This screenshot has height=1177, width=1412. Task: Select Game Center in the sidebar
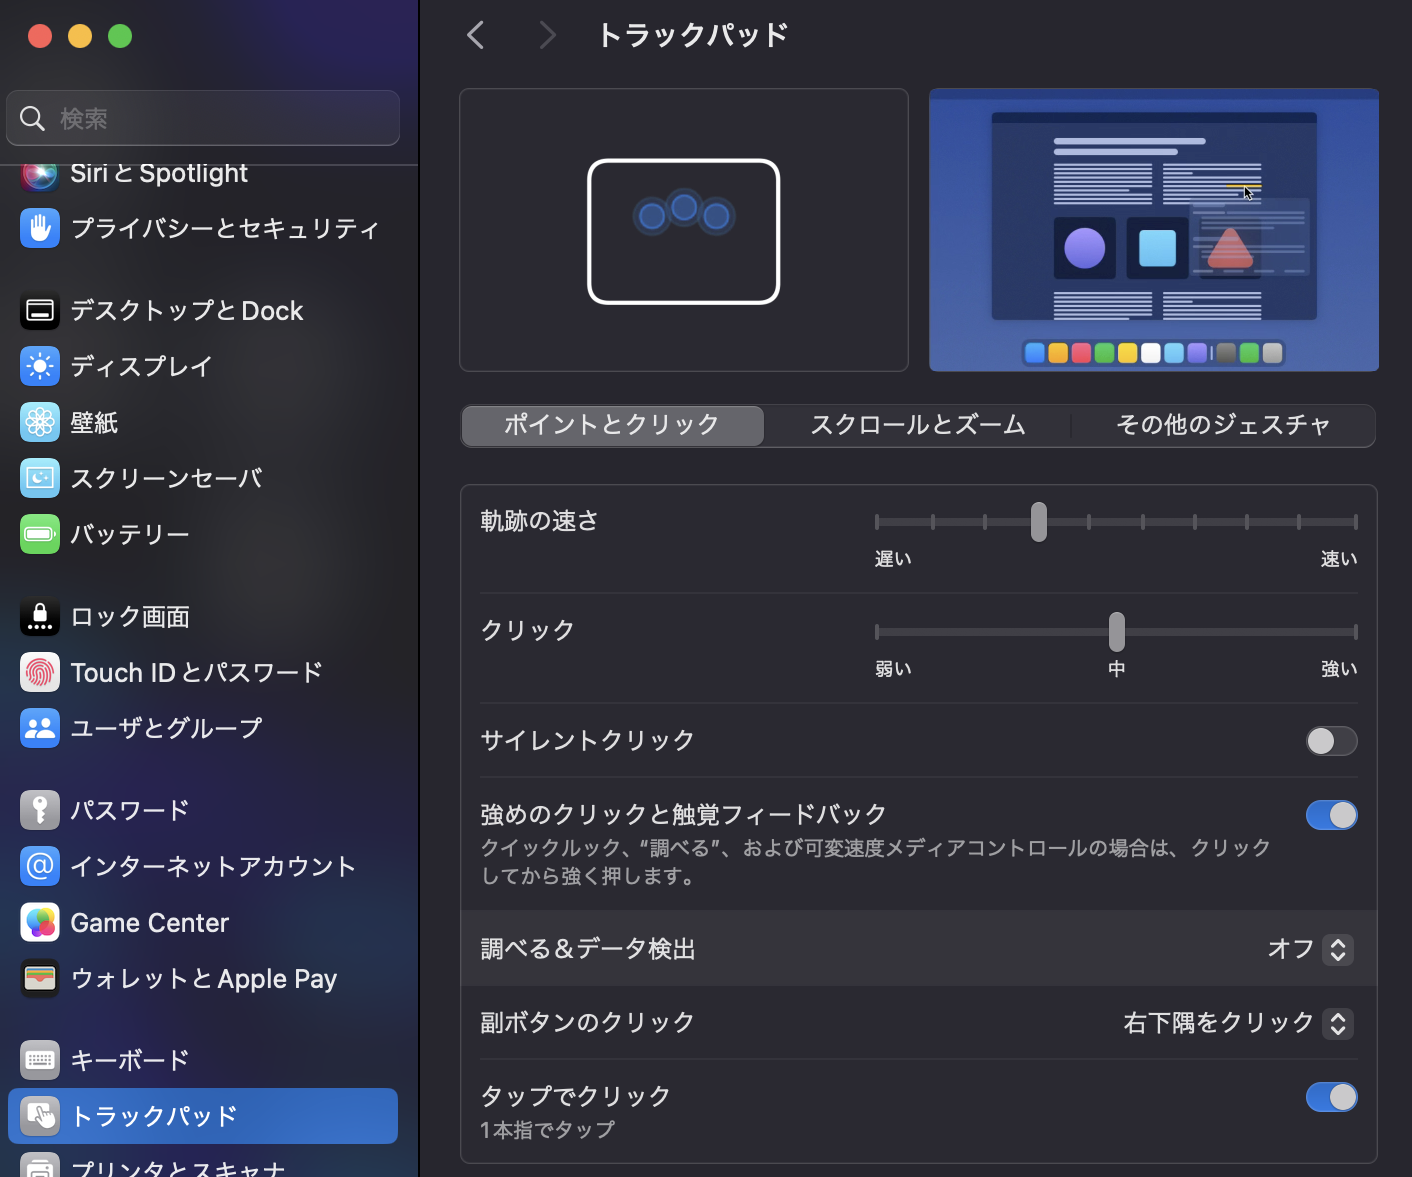pos(149,922)
